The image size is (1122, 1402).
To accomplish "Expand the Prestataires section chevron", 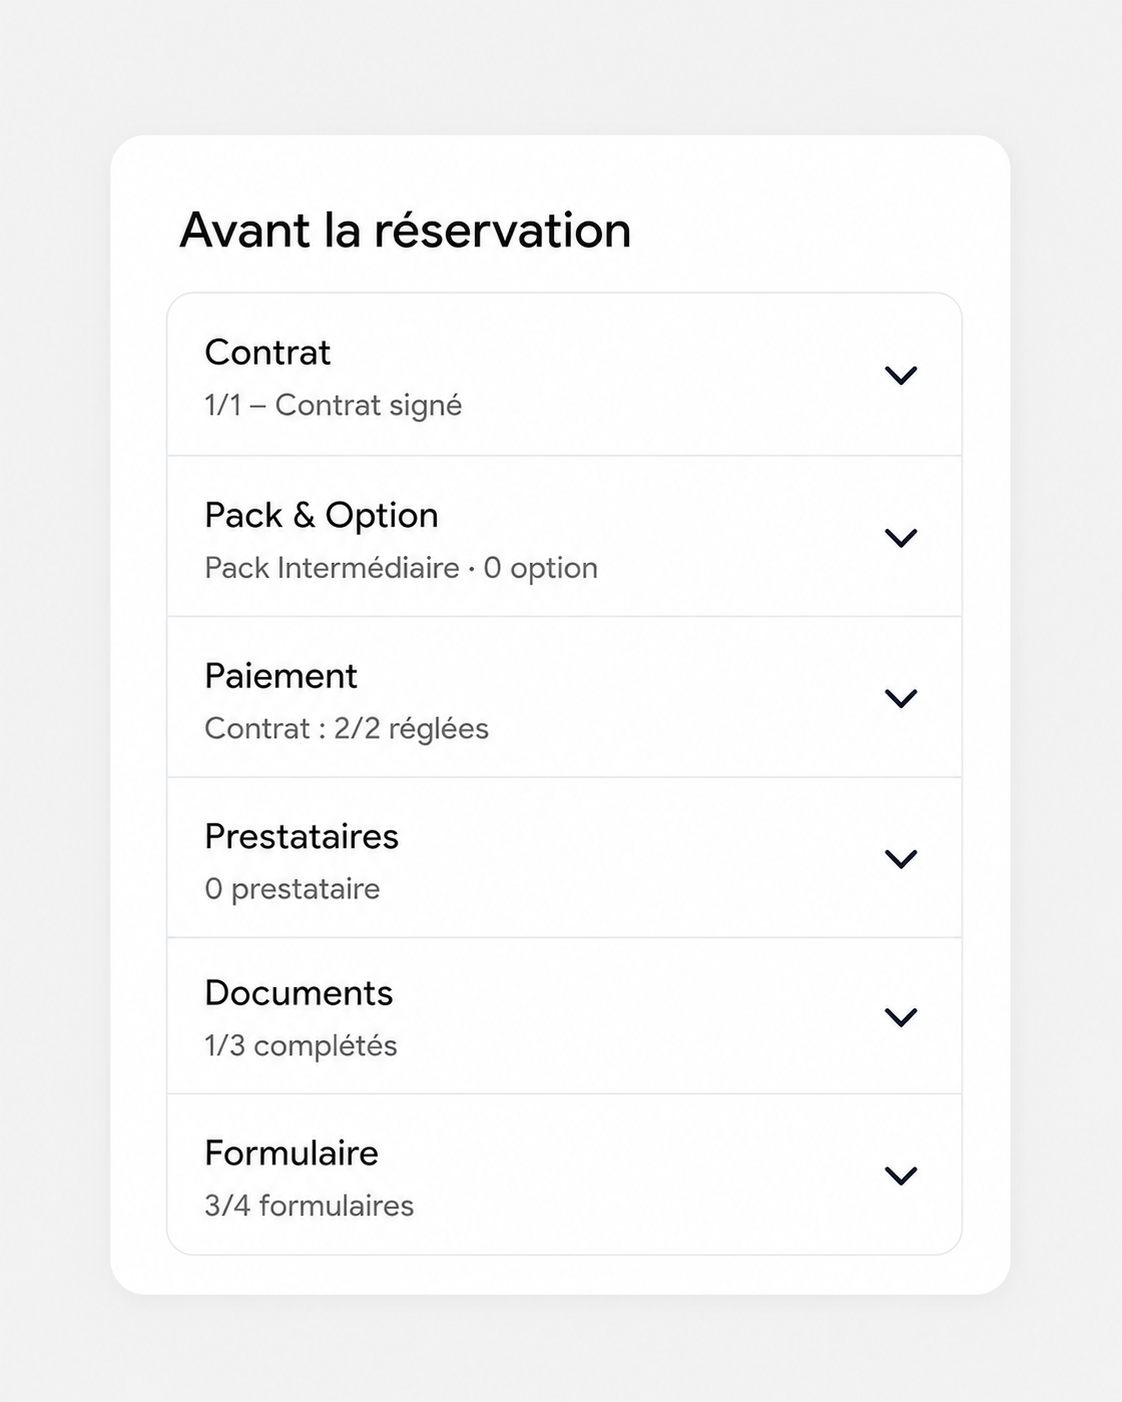I will (x=901, y=859).
